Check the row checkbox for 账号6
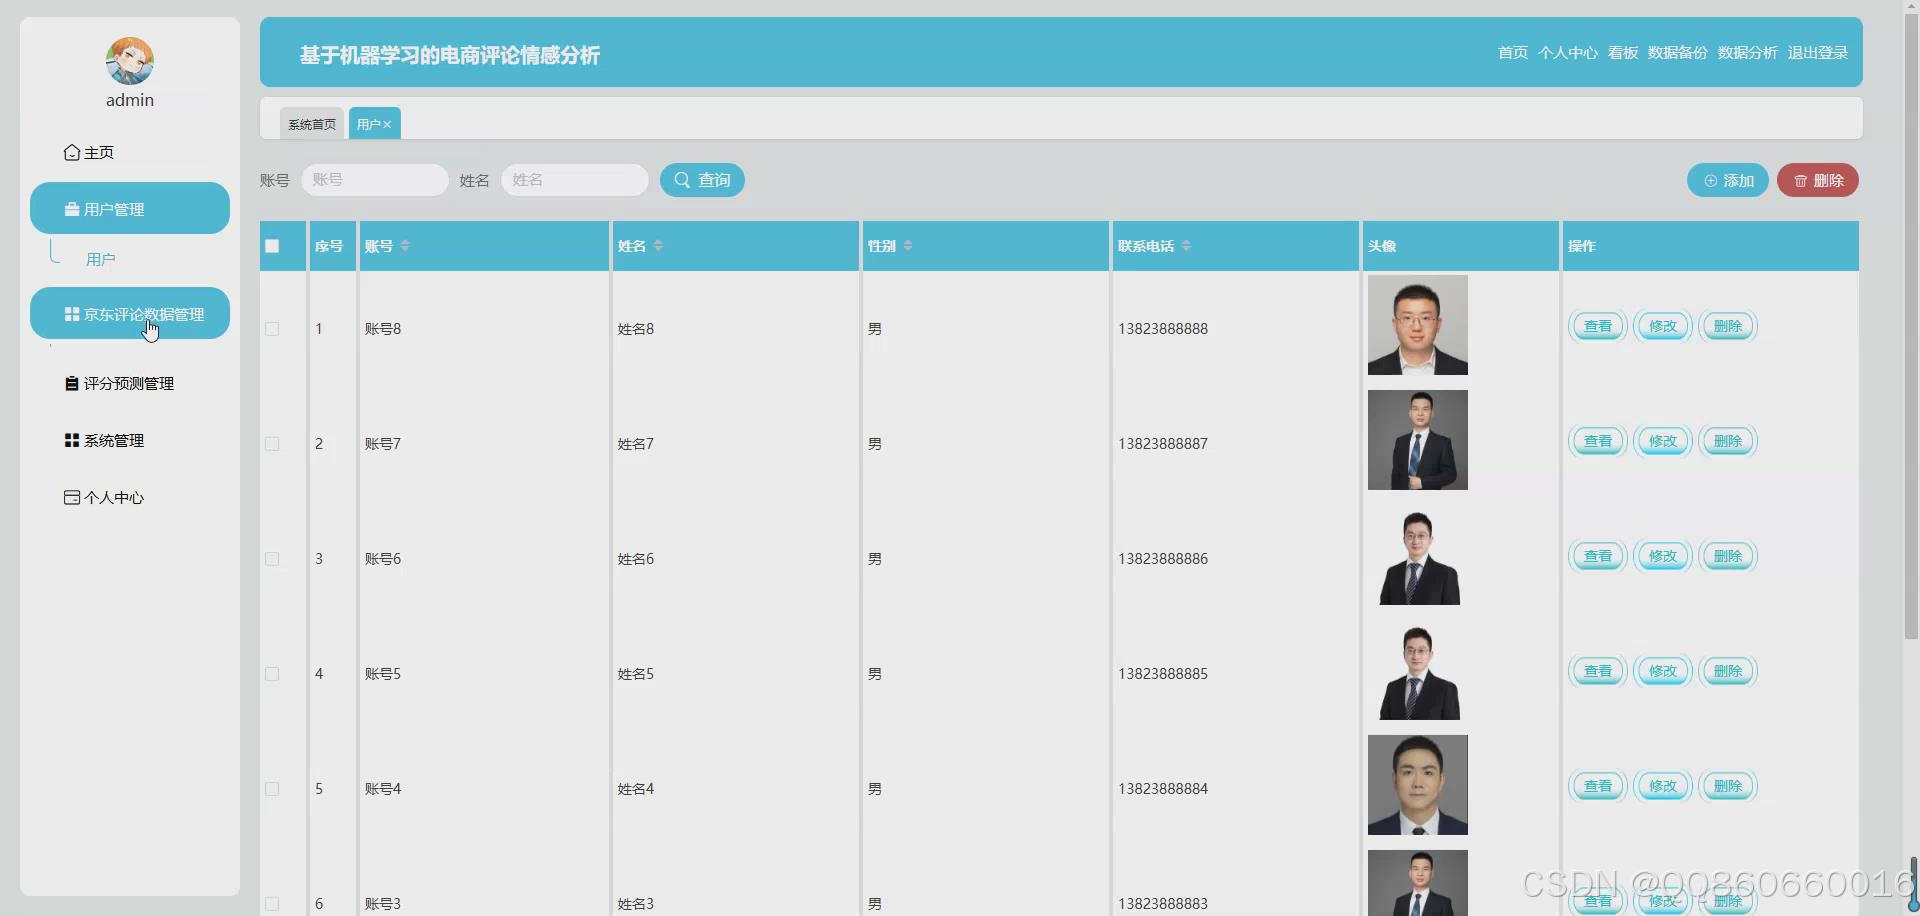The height and width of the screenshot is (916, 1920). point(272,559)
